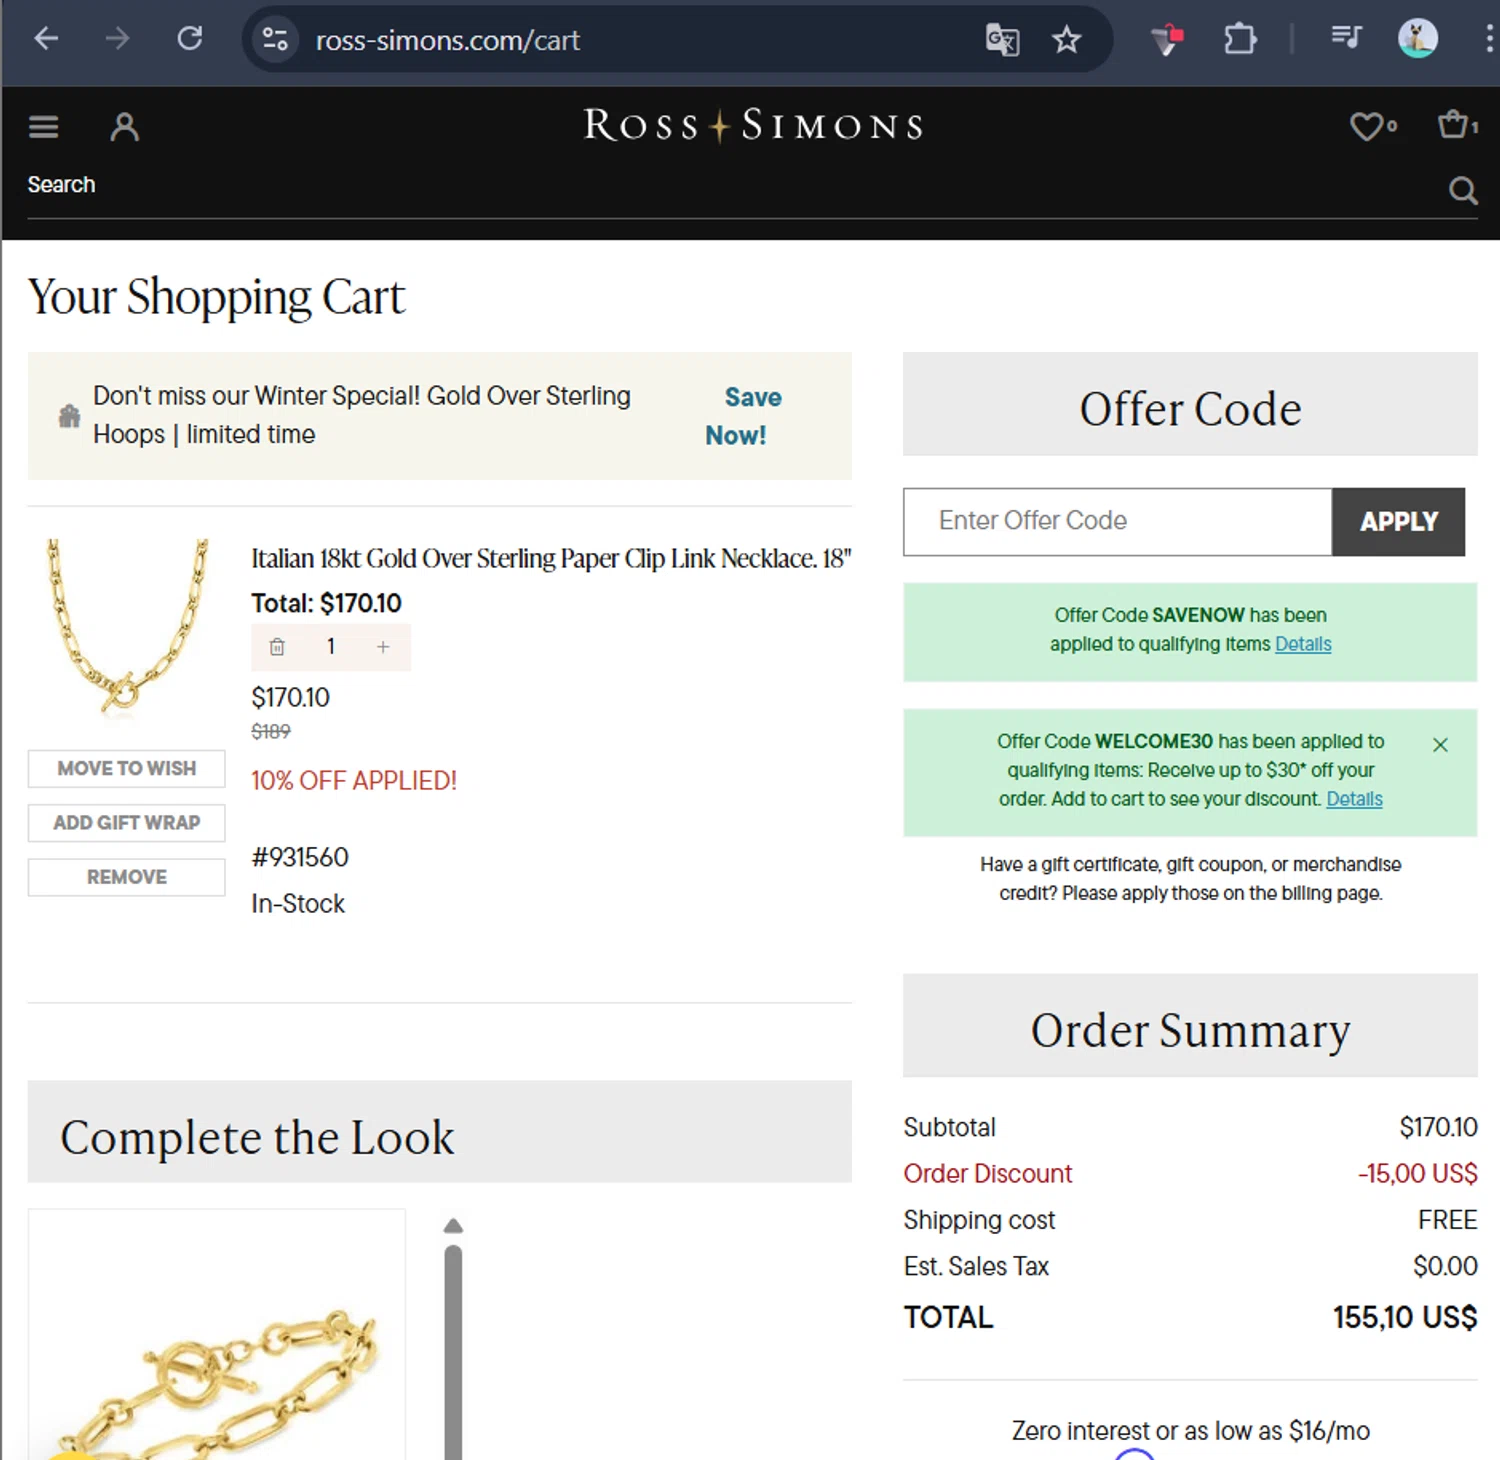Click trash icon in quantity stepper
The height and width of the screenshot is (1460, 1500).
[x=277, y=647]
